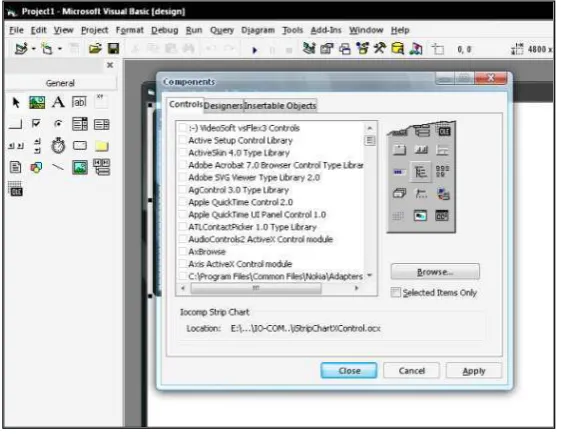
Task: Open the Object Browser from the toolbar
Action: coord(362,48)
